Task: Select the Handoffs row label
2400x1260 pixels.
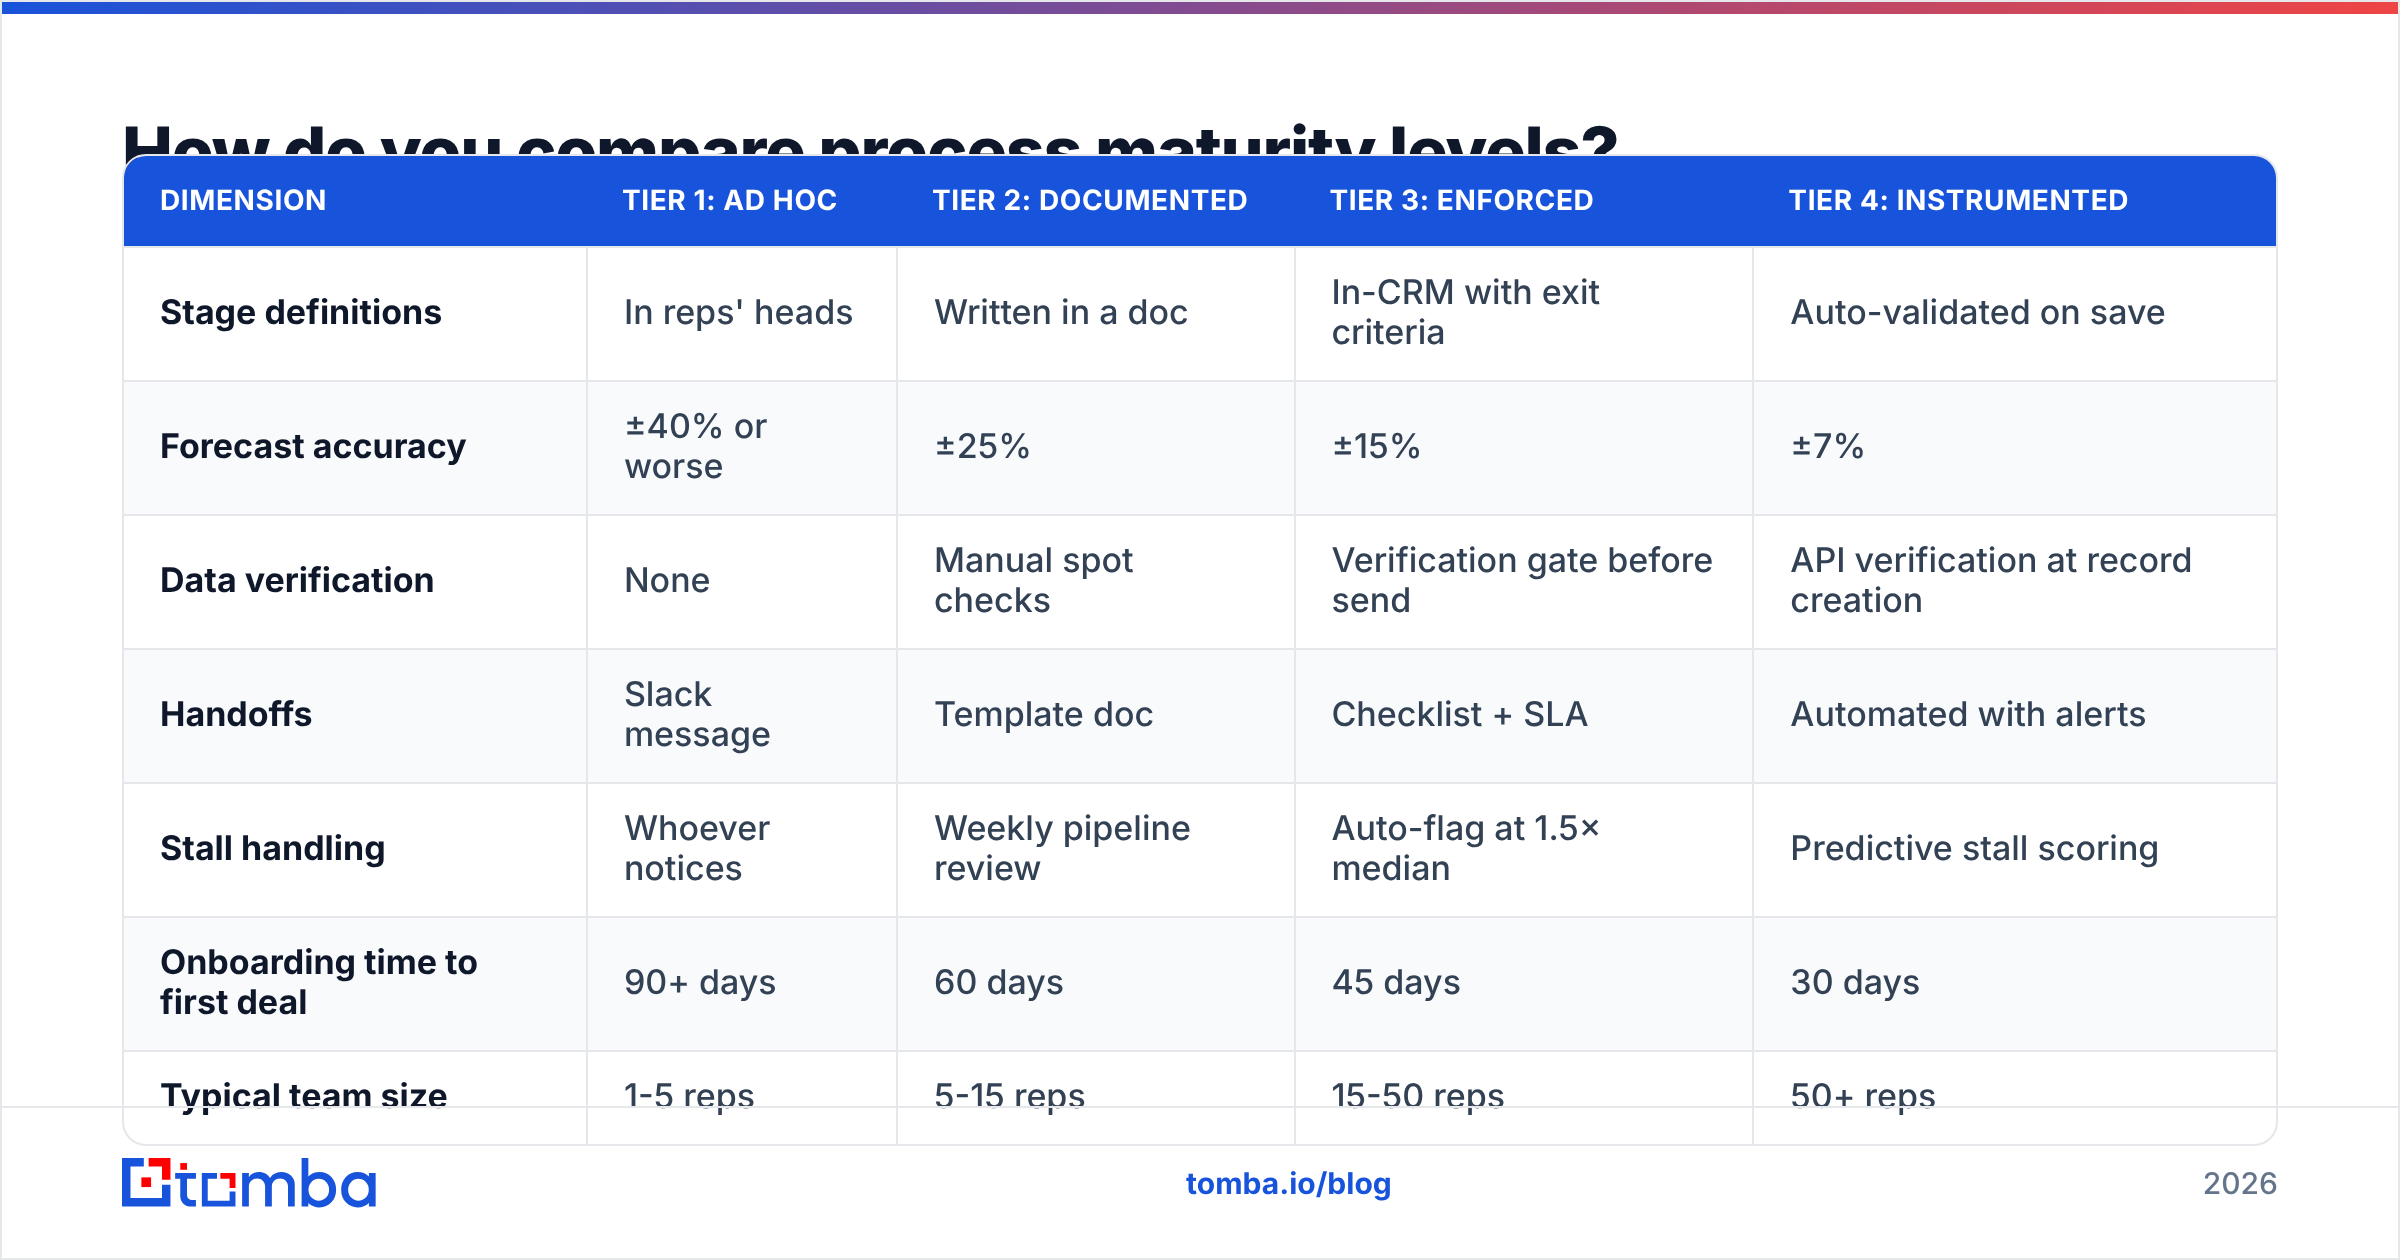Action: point(236,714)
